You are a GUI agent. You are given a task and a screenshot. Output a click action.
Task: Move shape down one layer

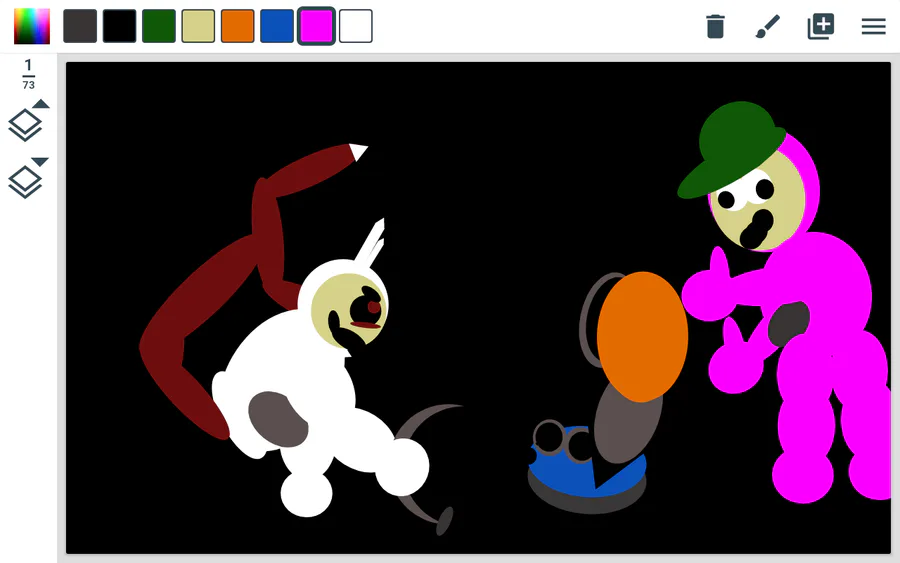pyautogui.click(x=28, y=178)
